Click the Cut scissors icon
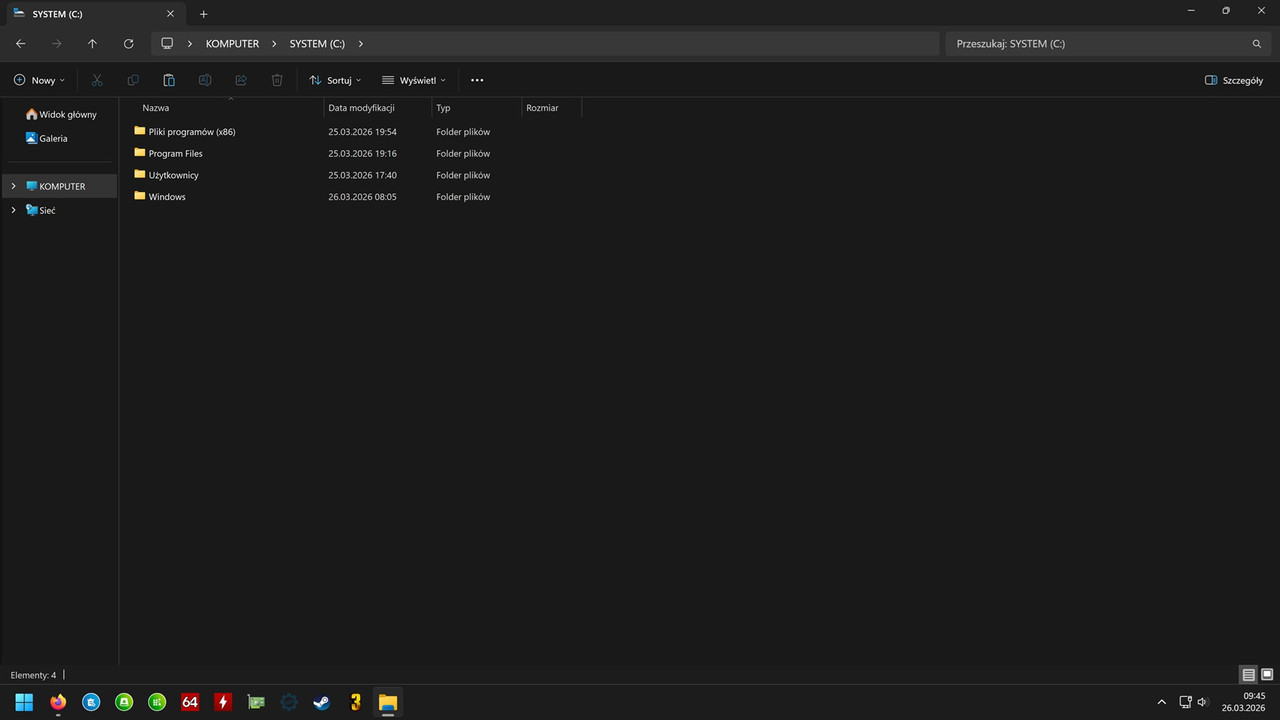Screen dimensions: 1280x720 point(97,80)
